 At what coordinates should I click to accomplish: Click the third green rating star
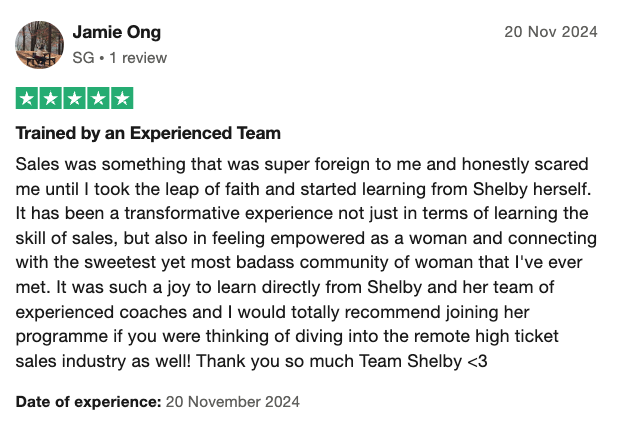pos(74,98)
